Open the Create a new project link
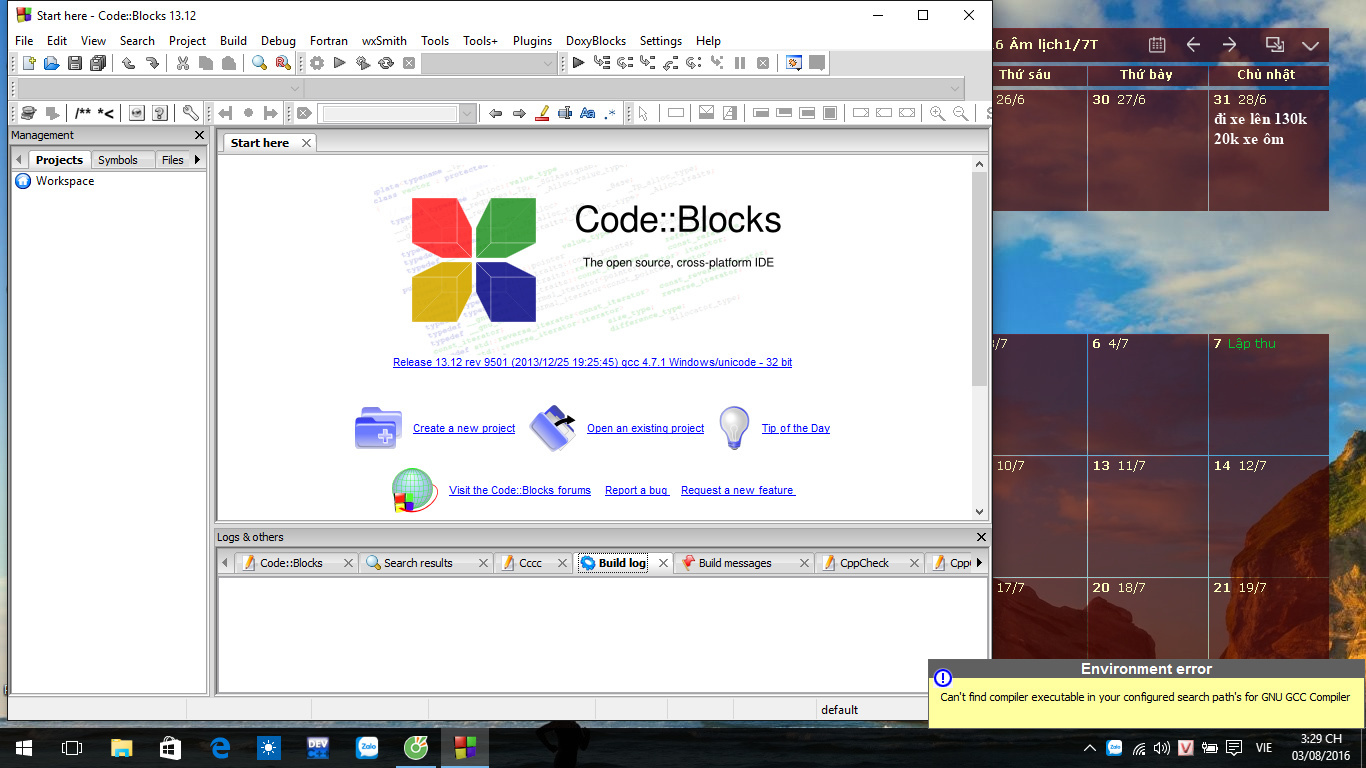This screenshot has width=1366, height=768. coord(463,428)
